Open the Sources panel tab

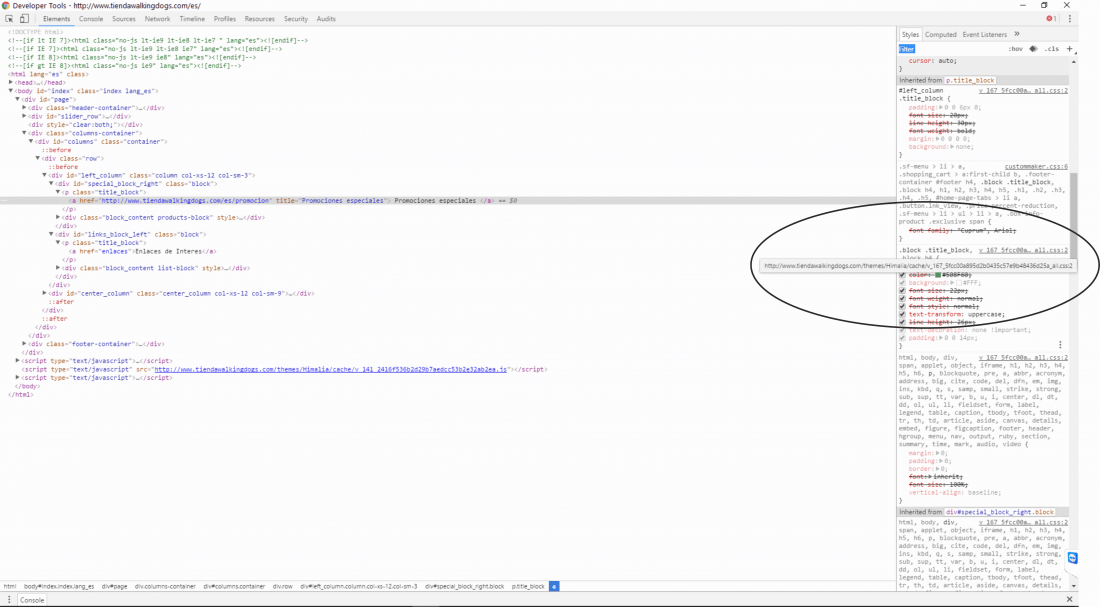point(123,19)
